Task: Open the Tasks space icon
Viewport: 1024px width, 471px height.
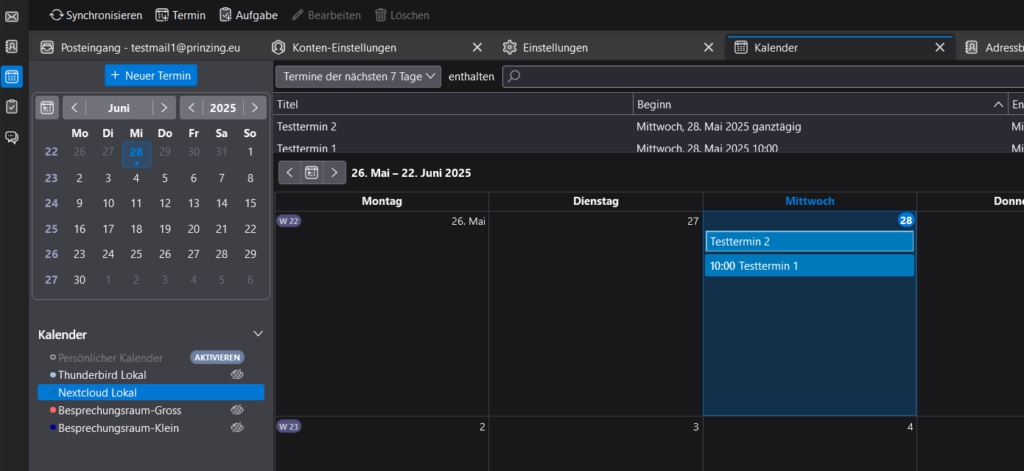Action: tap(12, 106)
